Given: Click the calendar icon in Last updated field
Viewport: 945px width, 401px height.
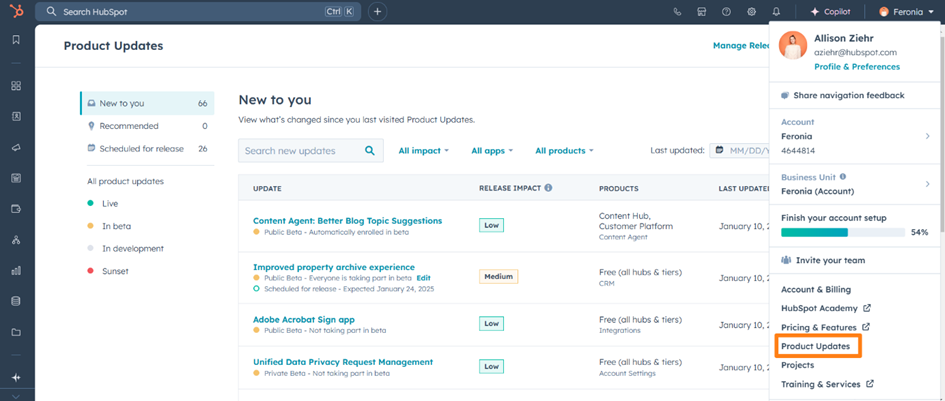Looking at the screenshot, I should 720,150.
